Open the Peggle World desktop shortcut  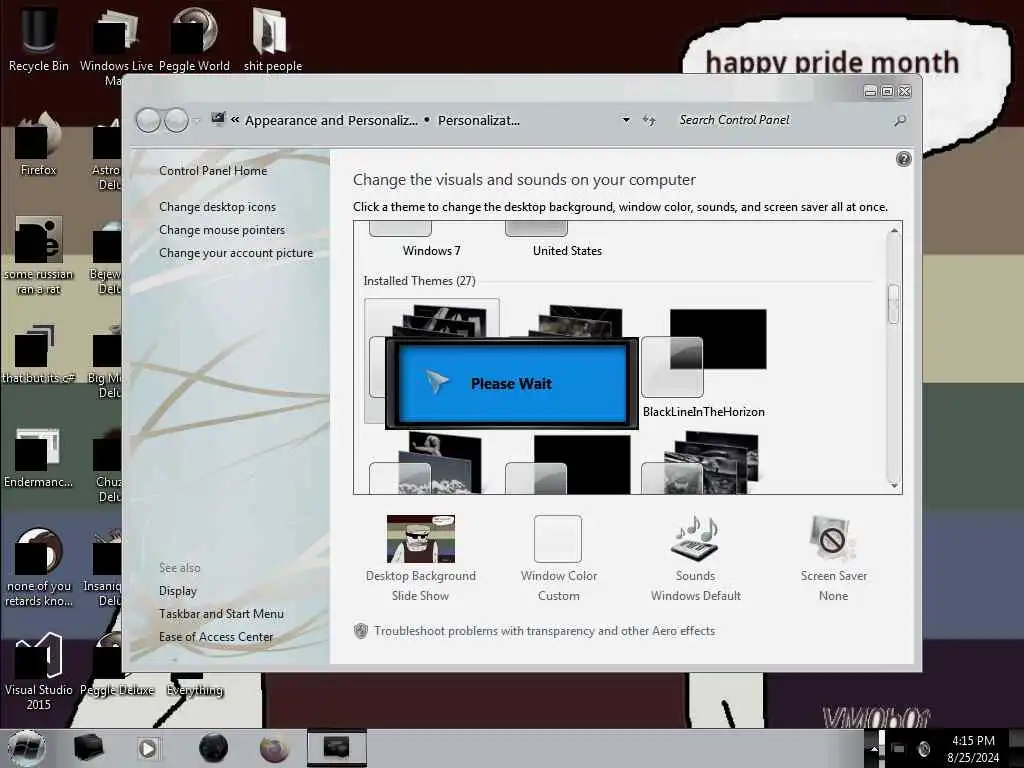point(194,38)
